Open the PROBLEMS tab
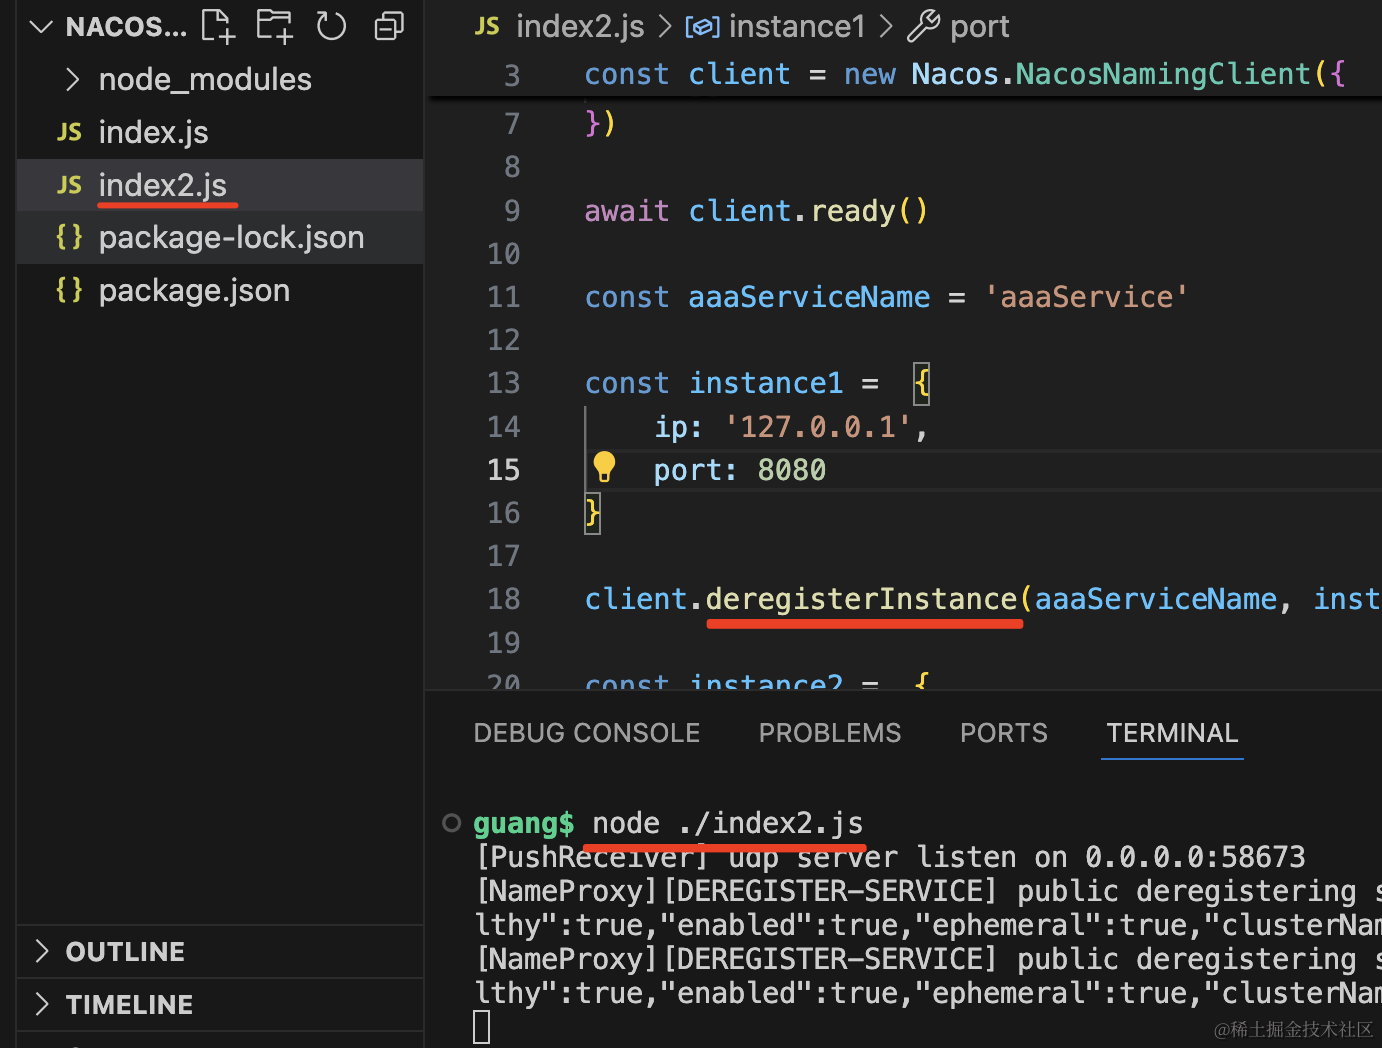 point(829,733)
